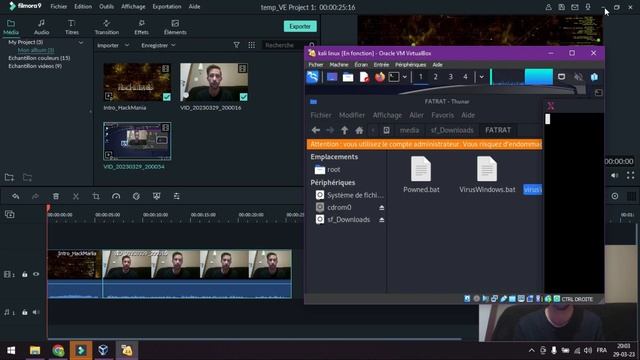Click the add new folder icon
The image size is (640, 360).
tap(9, 178)
